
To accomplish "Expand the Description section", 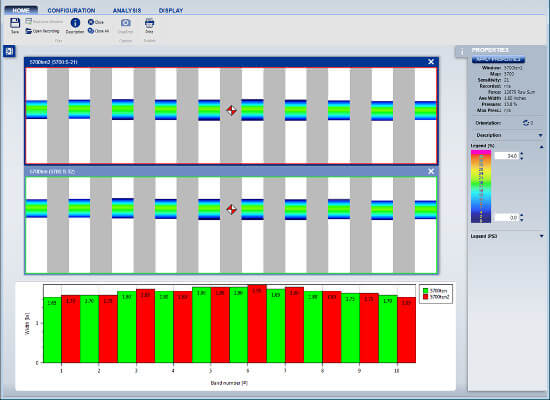I will (540, 135).
